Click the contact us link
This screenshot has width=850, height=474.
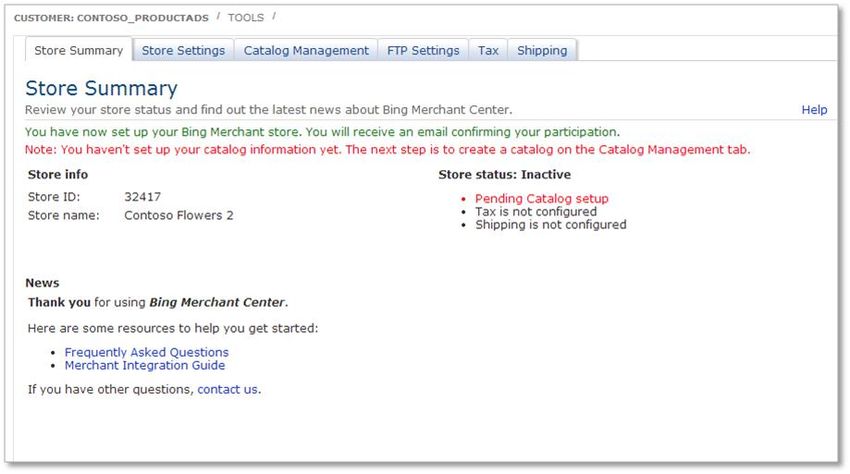(x=227, y=389)
